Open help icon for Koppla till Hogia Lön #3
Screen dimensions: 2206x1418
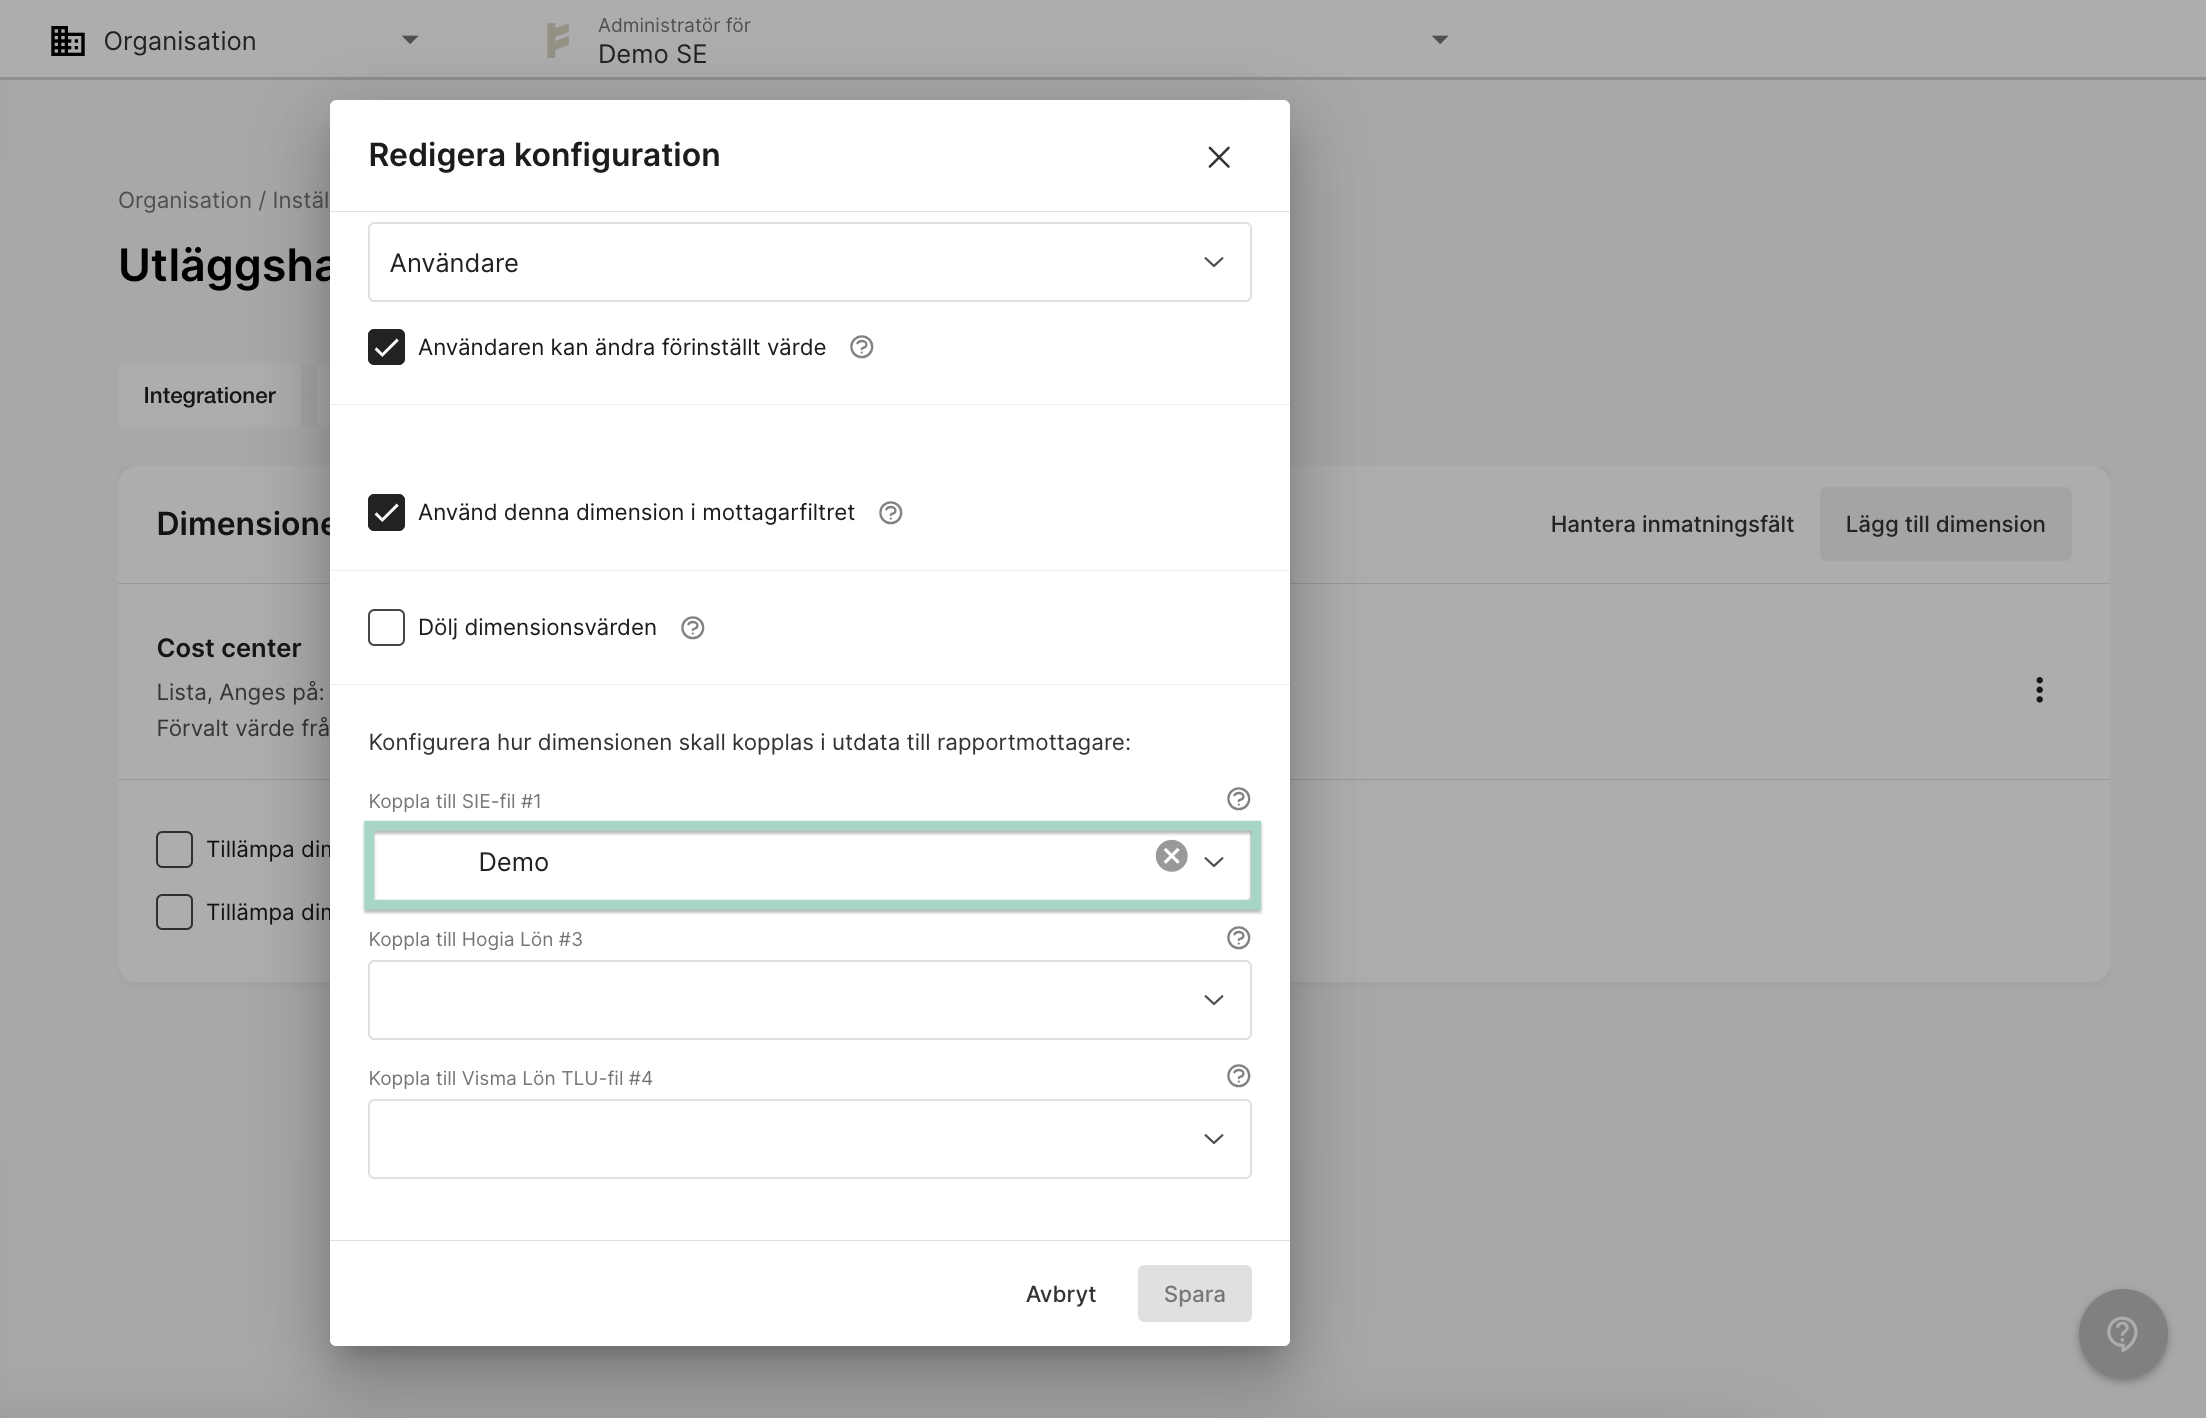pyautogui.click(x=1238, y=938)
